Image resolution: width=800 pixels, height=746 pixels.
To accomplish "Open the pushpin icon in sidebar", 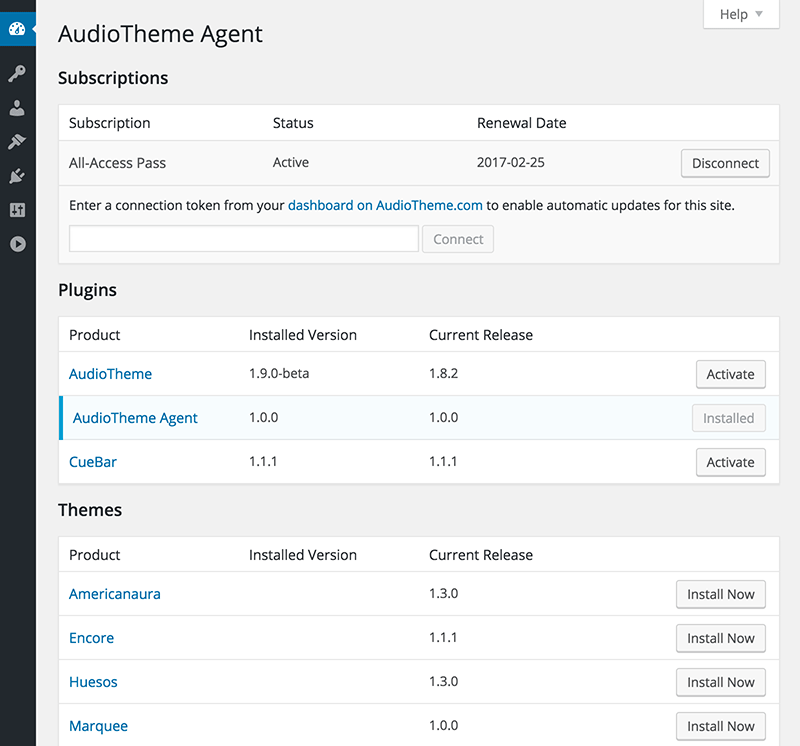I will click(17, 142).
